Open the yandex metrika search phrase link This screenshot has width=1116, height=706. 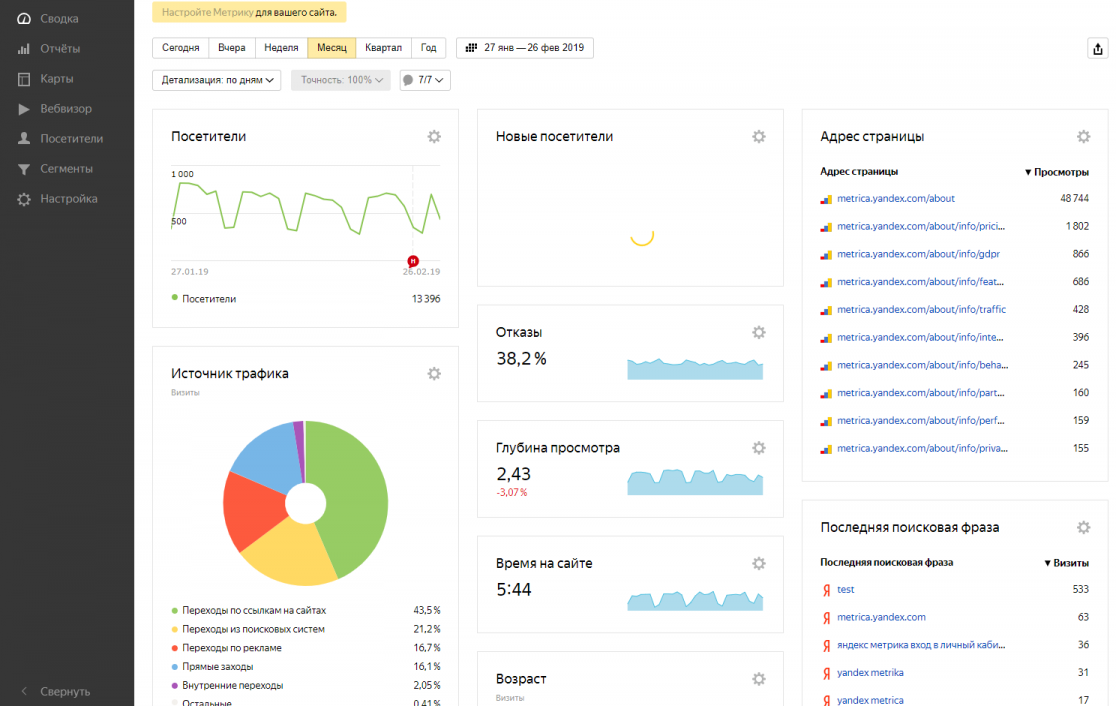870,673
